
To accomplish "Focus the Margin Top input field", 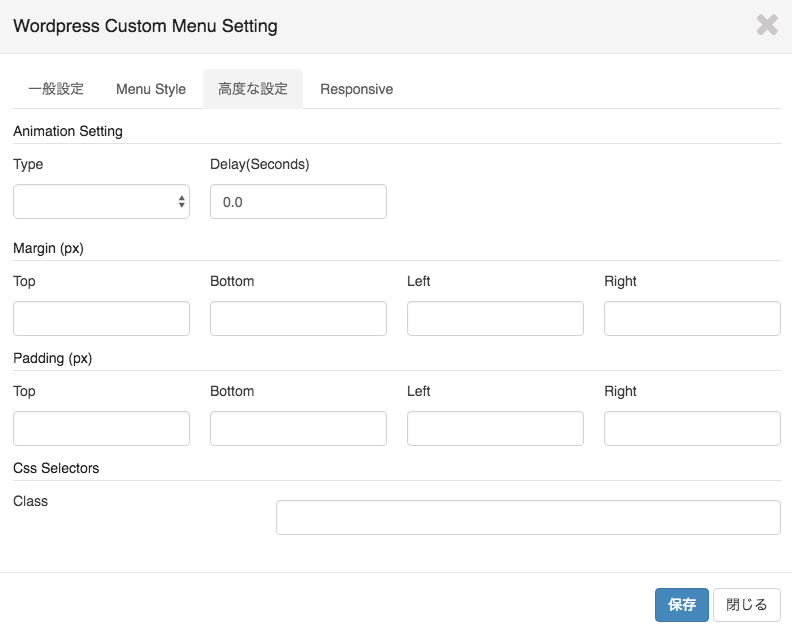I will coord(102,319).
